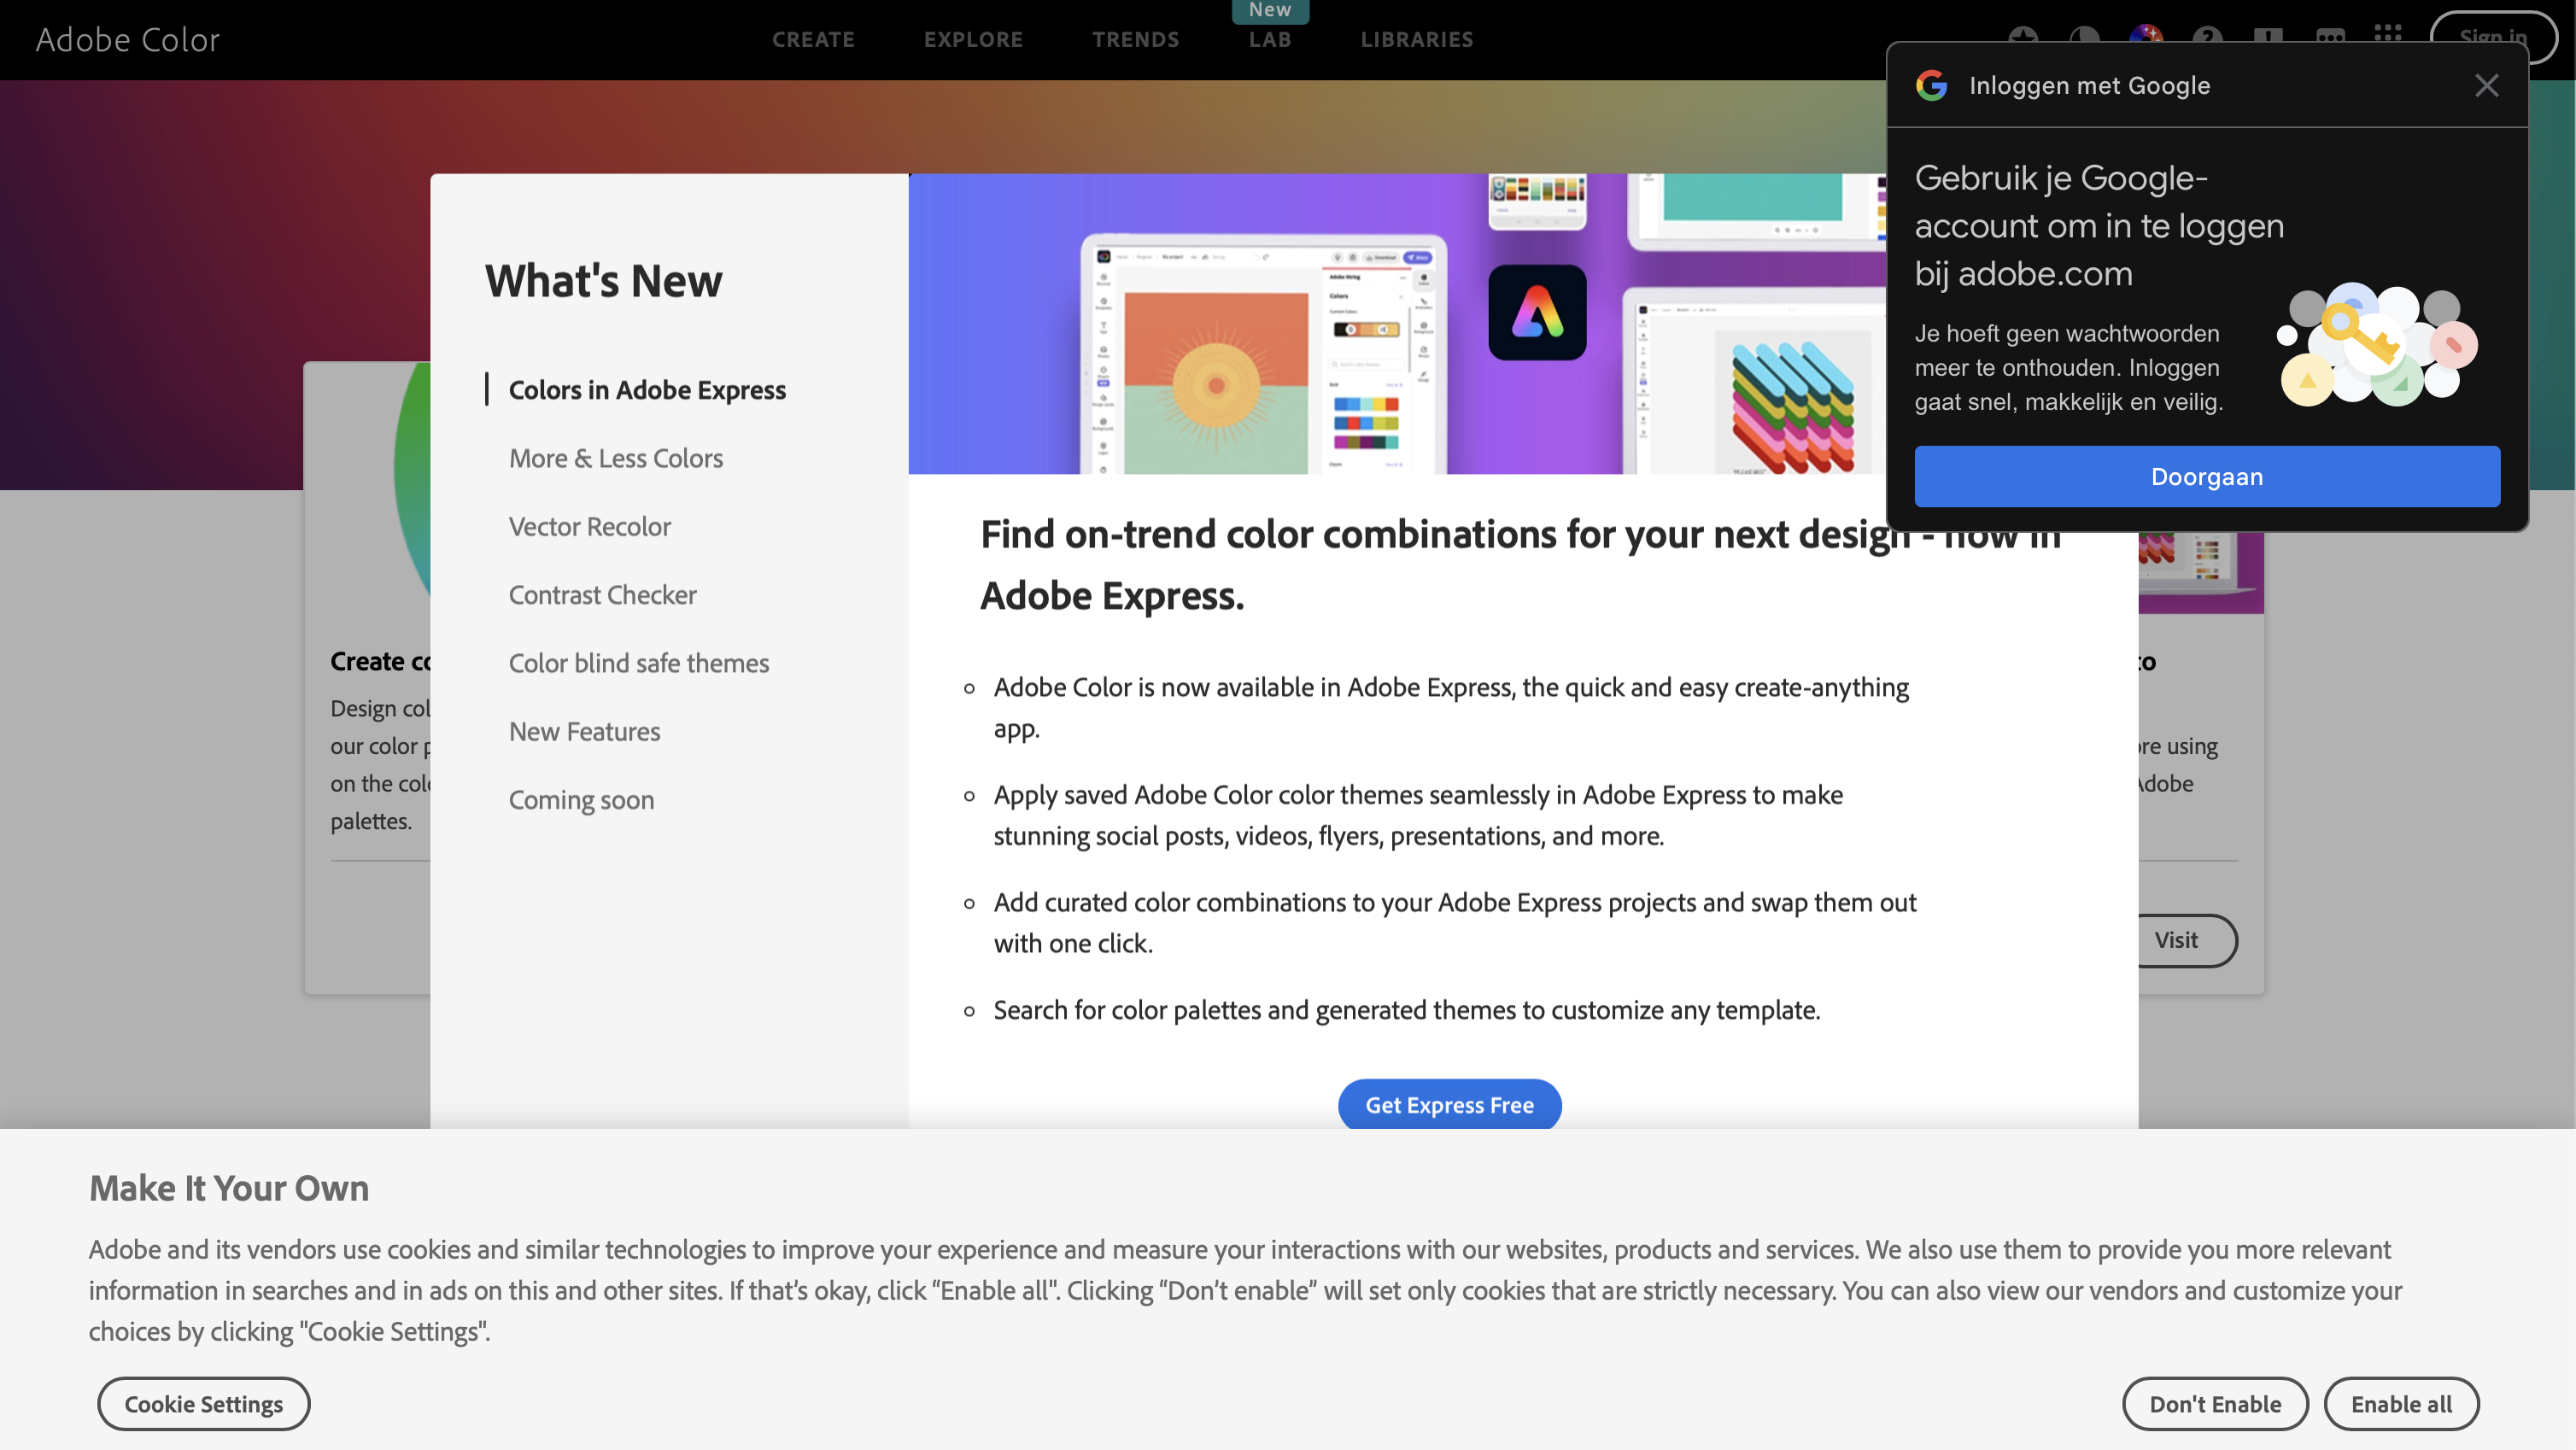The width and height of the screenshot is (2576, 1450).
Task: Open the color wheel game icon
Action: coord(2146,34)
